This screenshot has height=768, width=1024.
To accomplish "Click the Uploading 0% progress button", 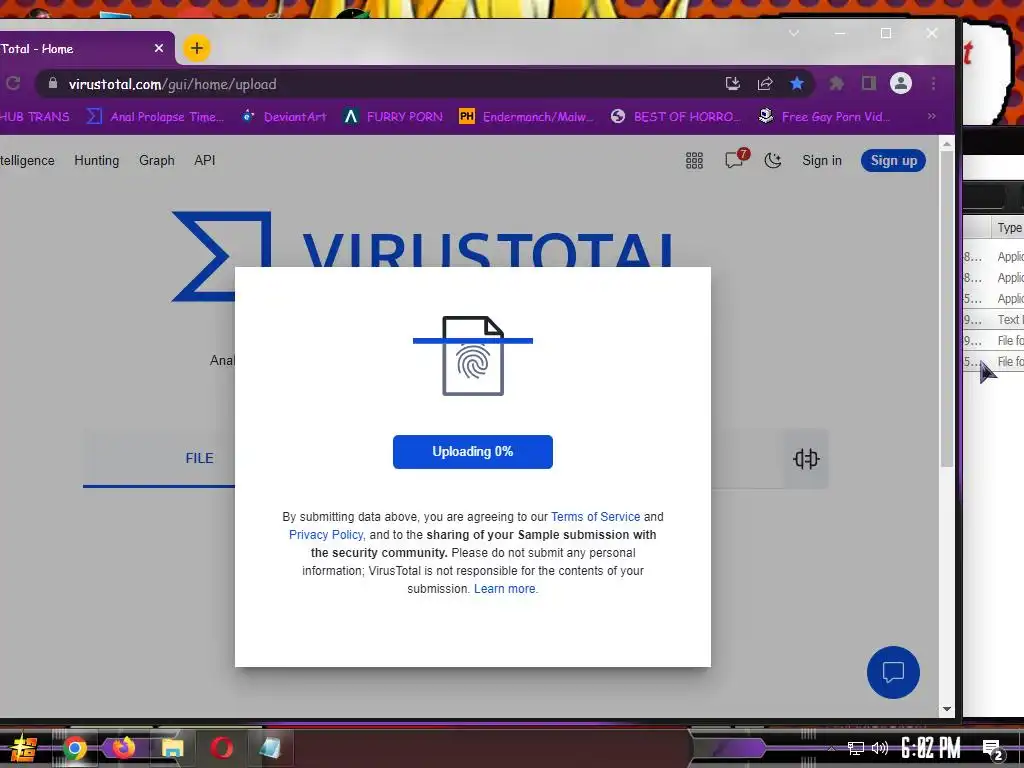I will click(473, 452).
